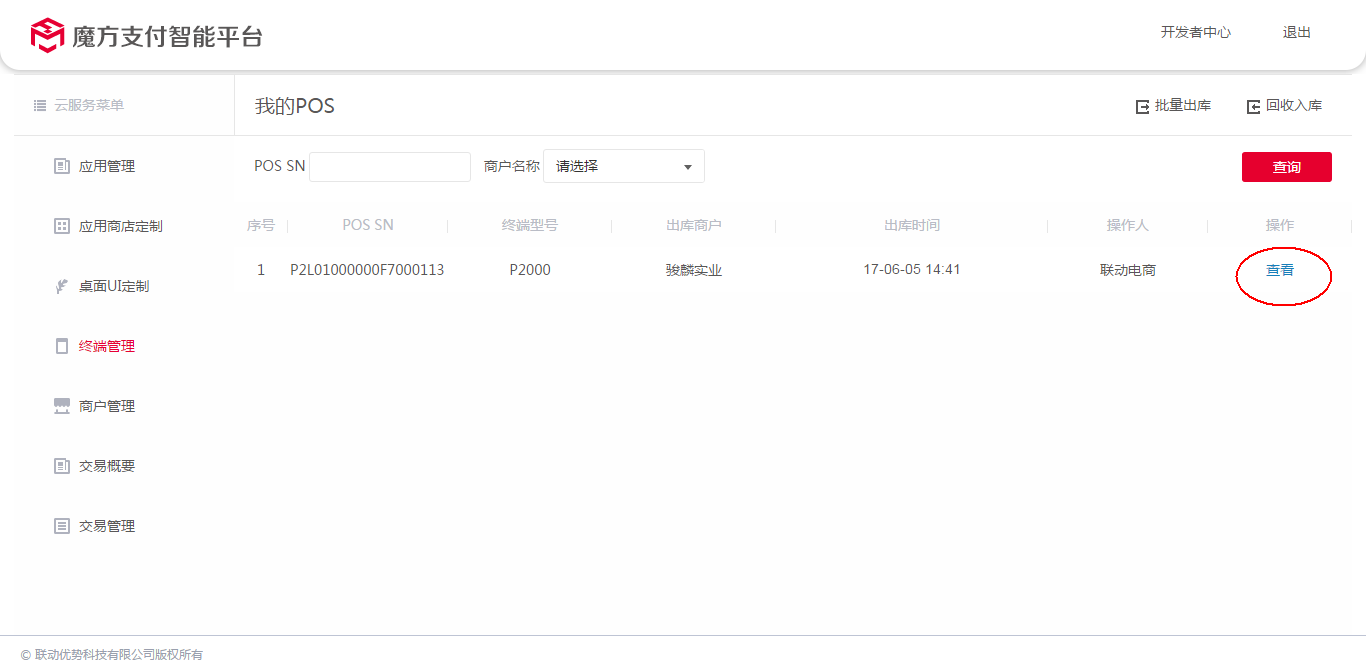Image resolution: width=1366 pixels, height=666 pixels.
Task: Click the 交易管理 list icon
Action: (62, 526)
